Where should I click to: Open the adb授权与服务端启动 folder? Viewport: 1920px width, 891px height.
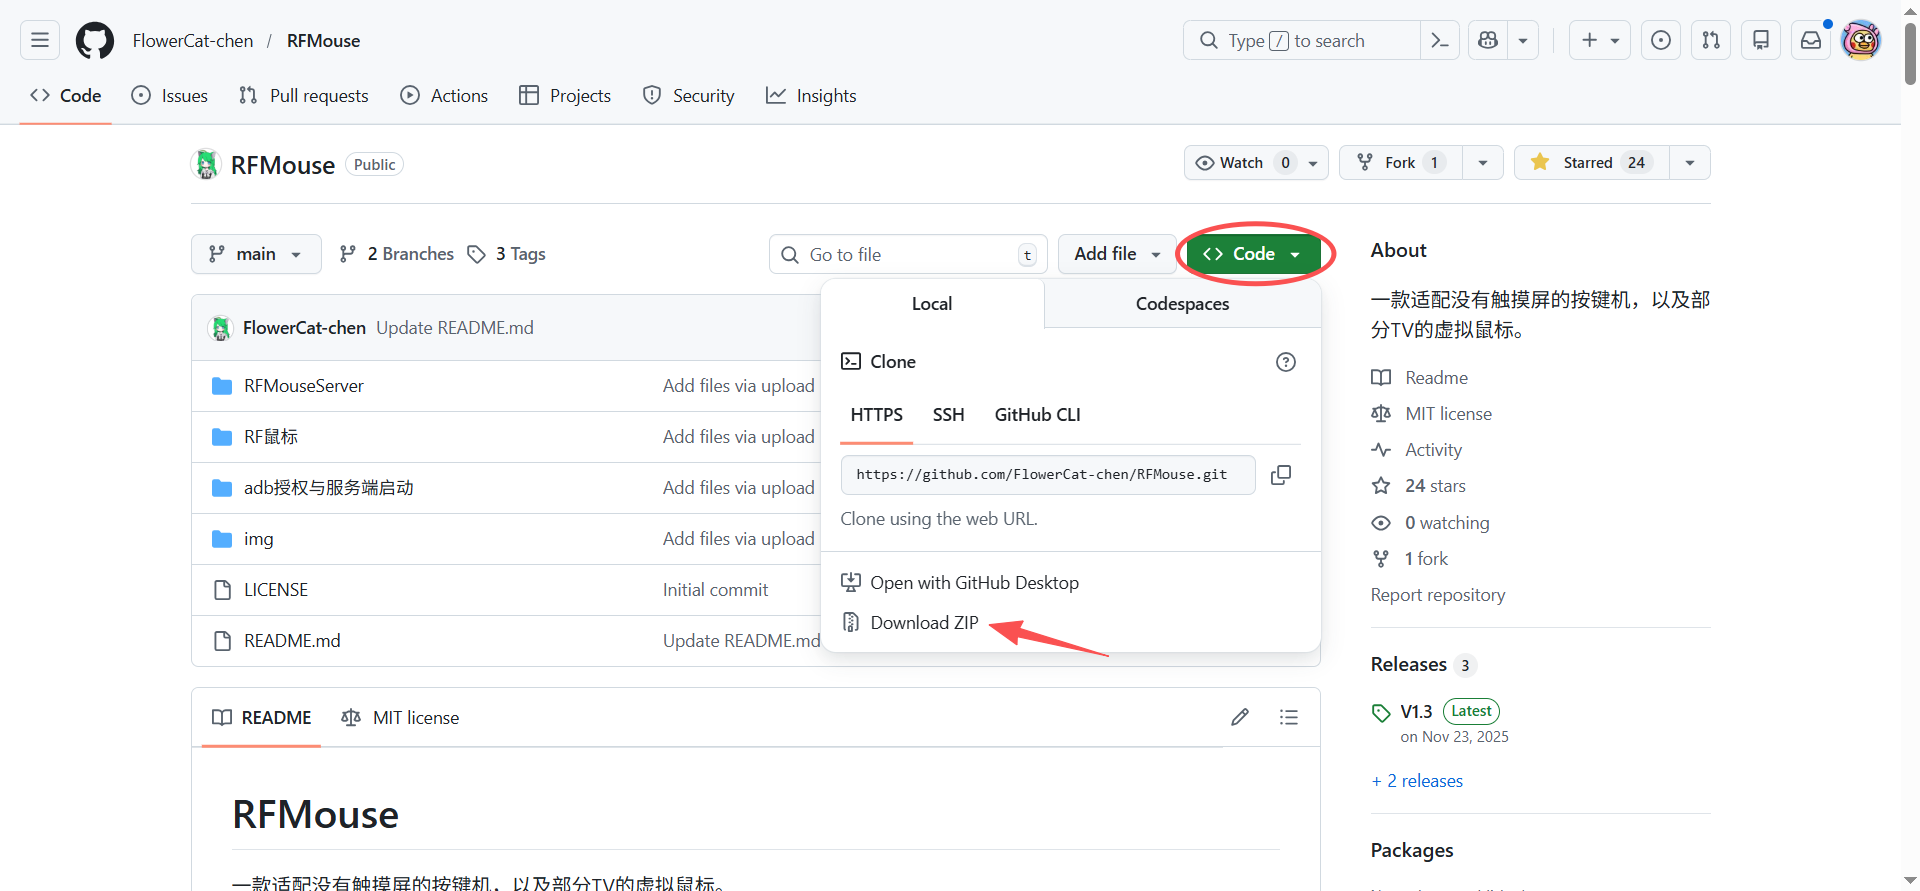click(329, 488)
